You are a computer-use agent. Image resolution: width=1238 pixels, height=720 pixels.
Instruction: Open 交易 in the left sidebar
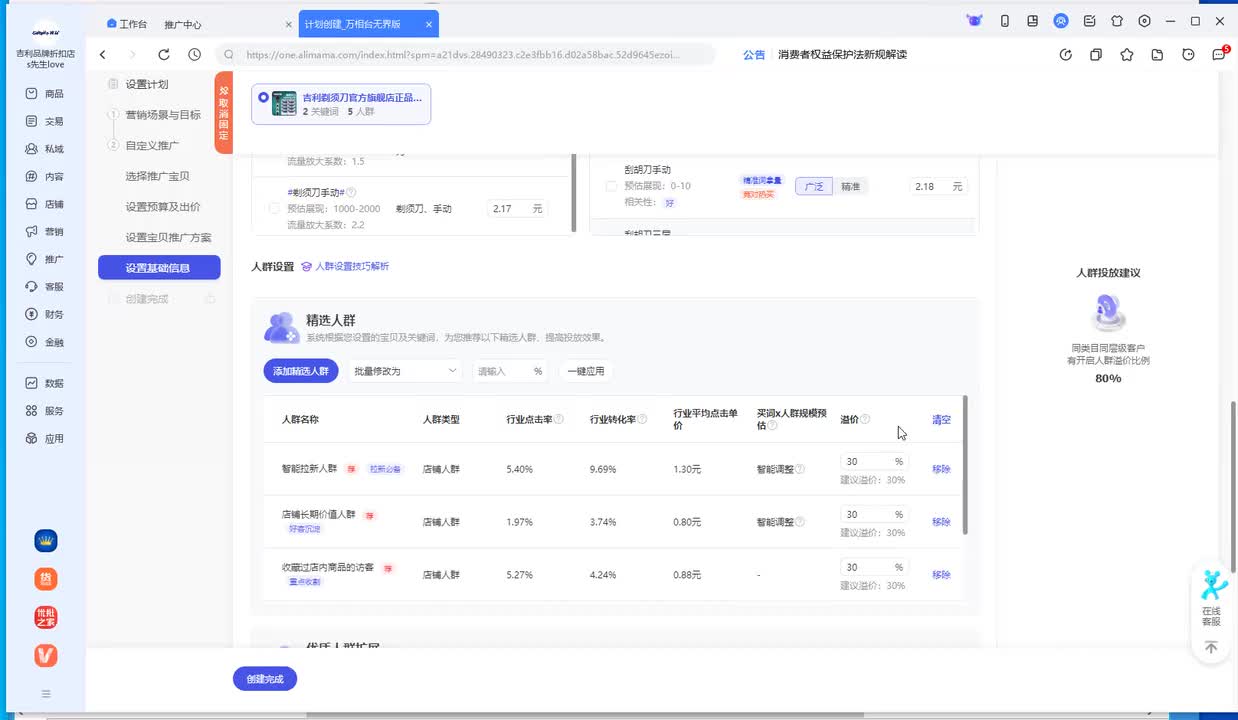pos(44,121)
